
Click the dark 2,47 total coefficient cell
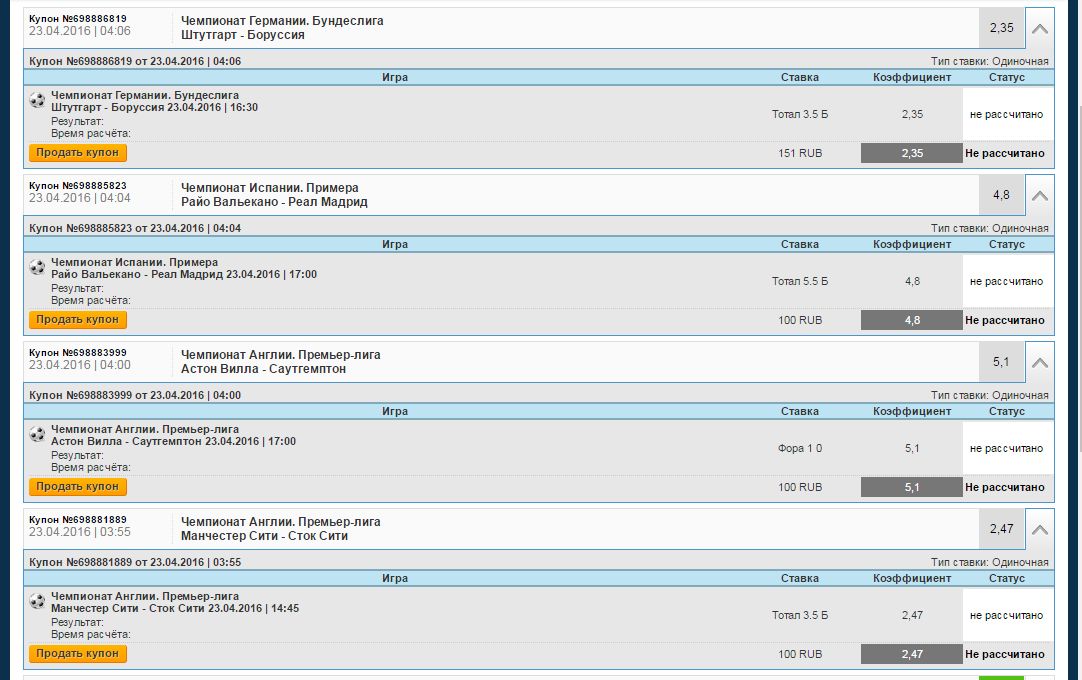912,654
